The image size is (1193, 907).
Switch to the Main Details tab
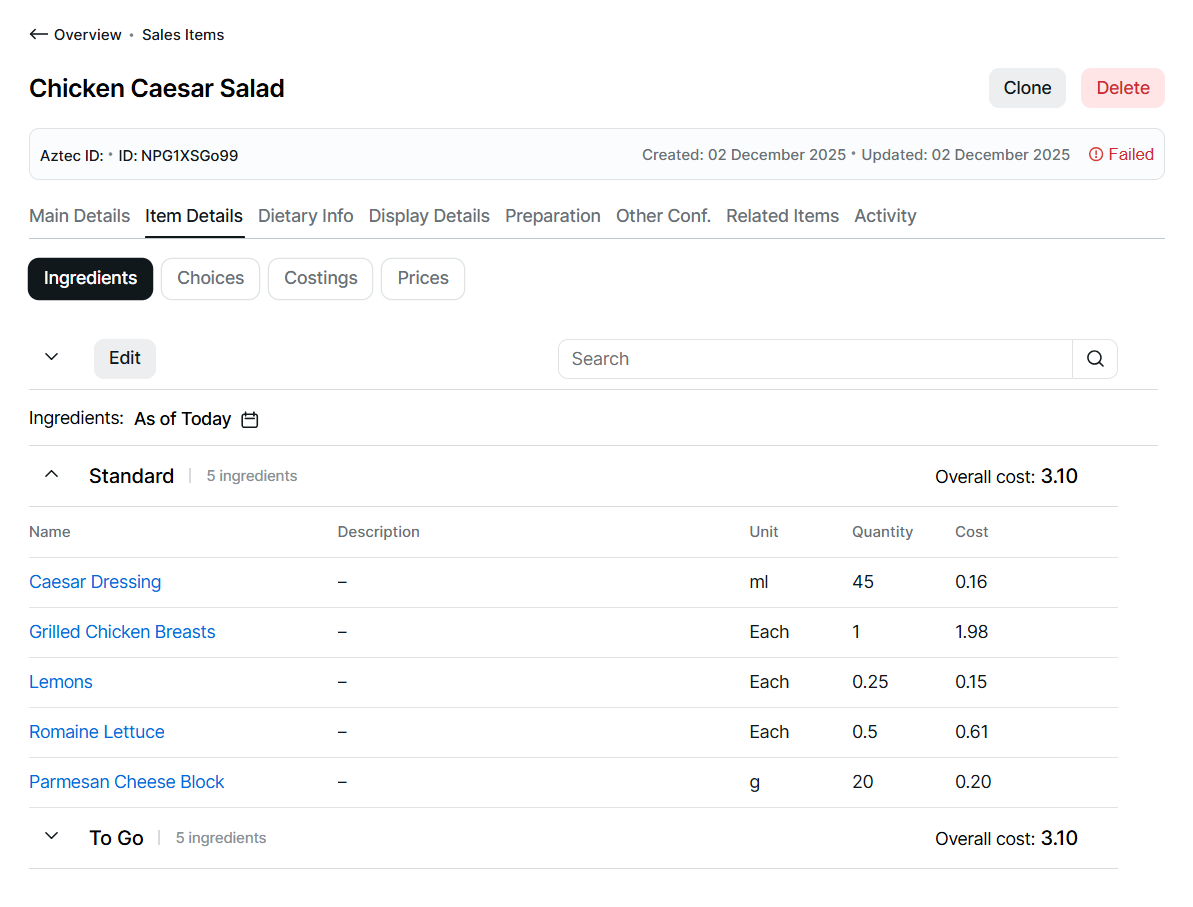pos(79,216)
